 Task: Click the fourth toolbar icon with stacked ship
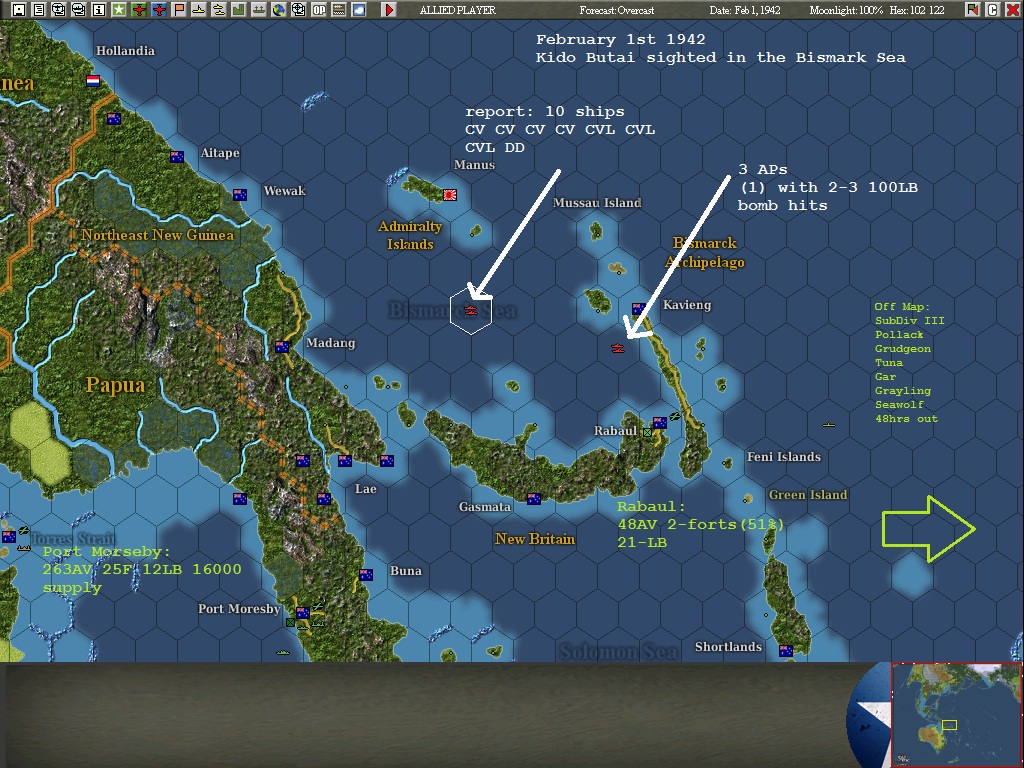click(79, 9)
